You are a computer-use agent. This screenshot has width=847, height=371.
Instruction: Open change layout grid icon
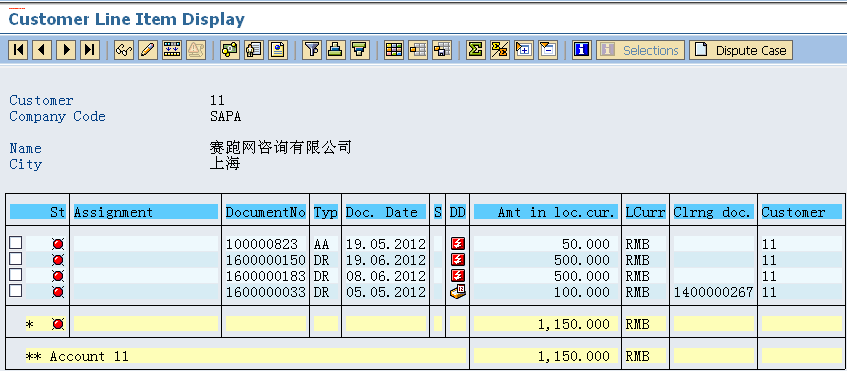click(394, 50)
